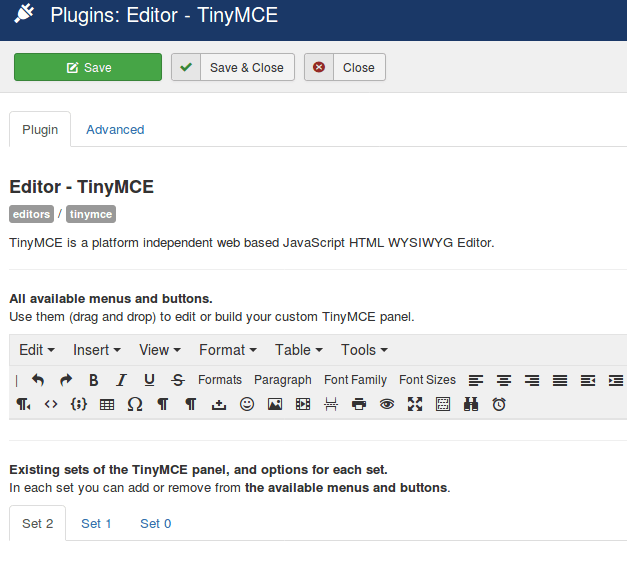
Task: Select the Strikethrough button
Action: tap(178, 380)
